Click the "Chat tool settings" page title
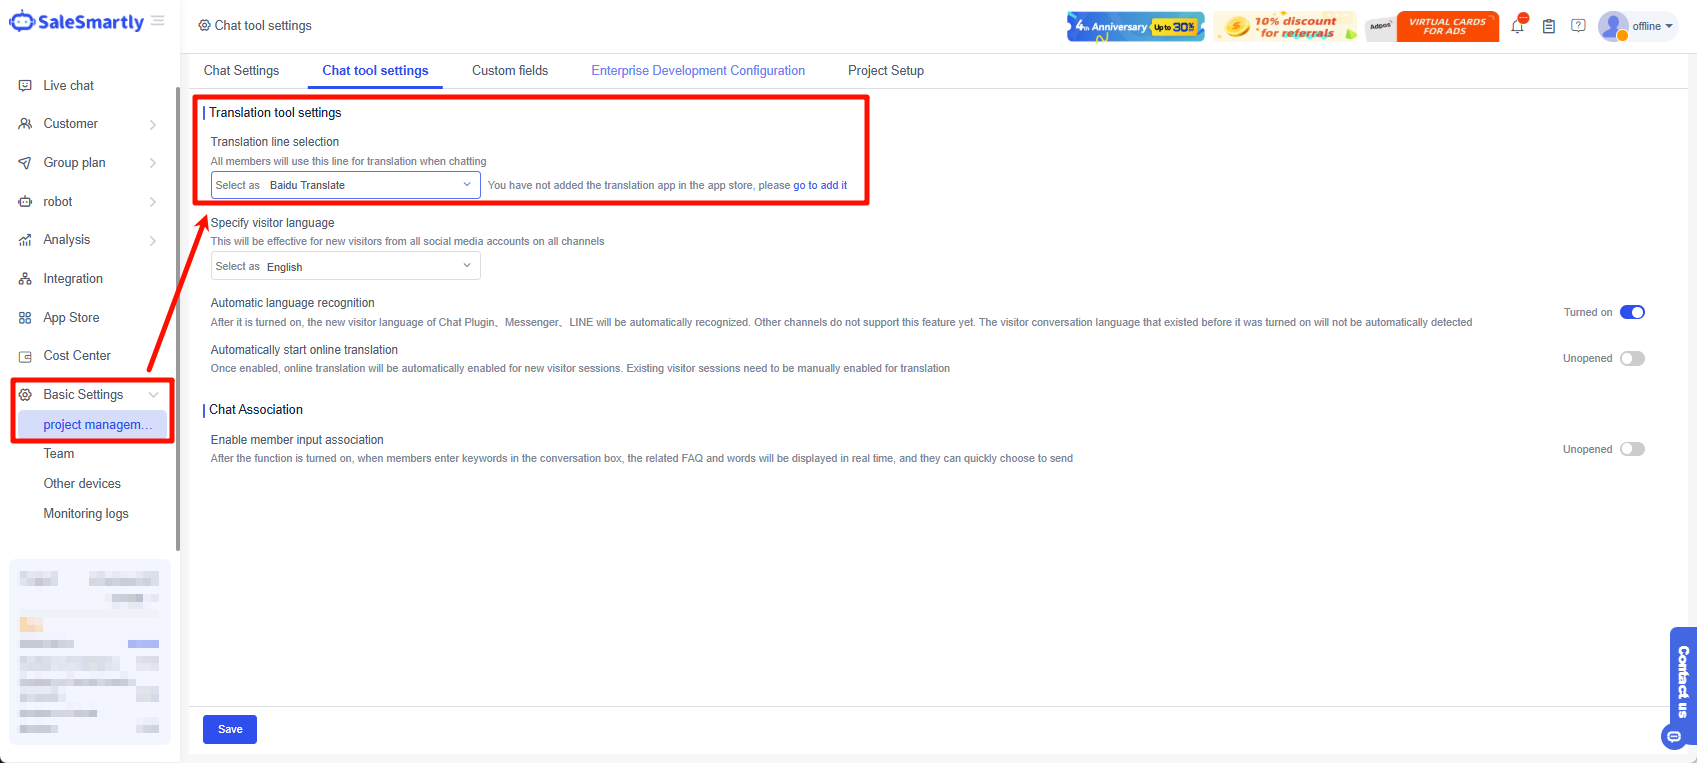Screen dimensions: 1697x763 pyautogui.click(x=263, y=26)
